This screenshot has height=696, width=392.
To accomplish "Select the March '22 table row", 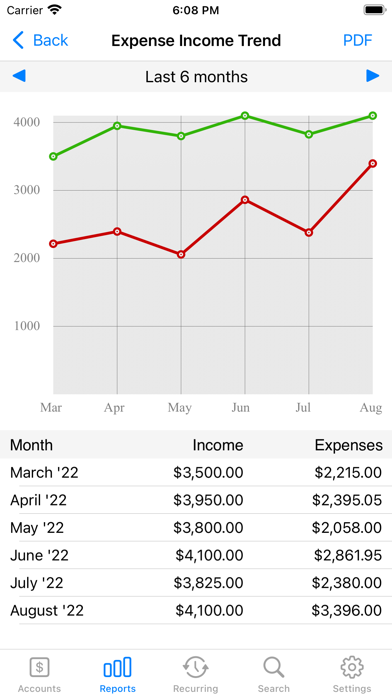I will pos(196,473).
